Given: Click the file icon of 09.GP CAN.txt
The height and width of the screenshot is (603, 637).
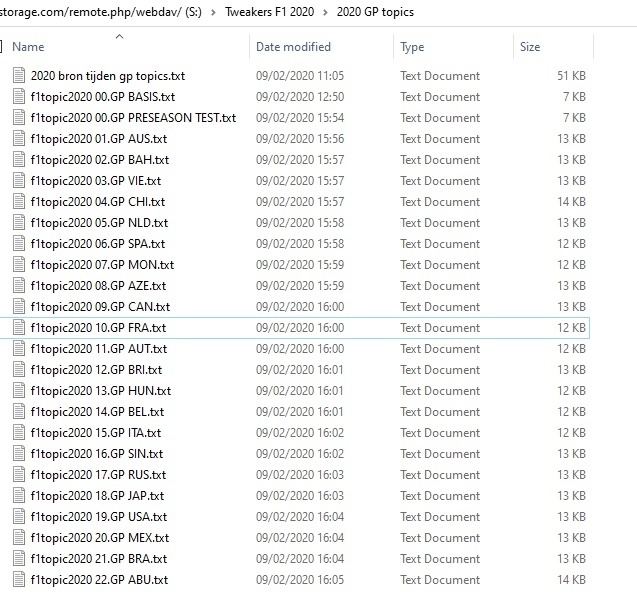Looking at the screenshot, I should (x=19, y=307).
